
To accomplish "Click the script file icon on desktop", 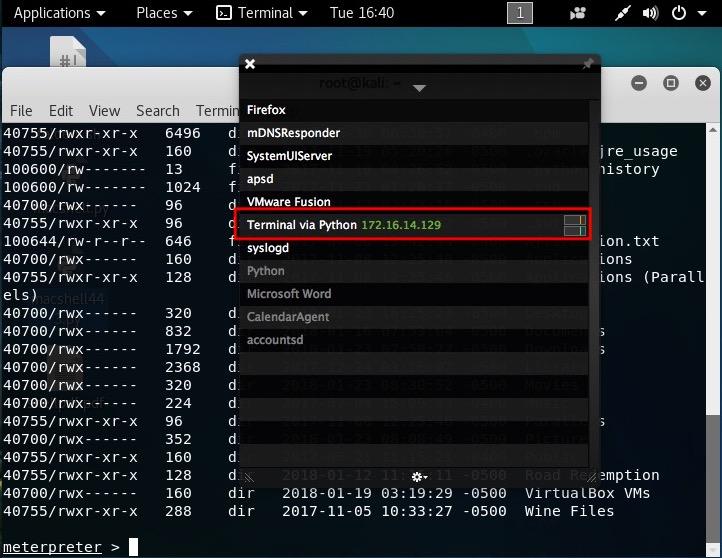I will [x=68, y=52].
